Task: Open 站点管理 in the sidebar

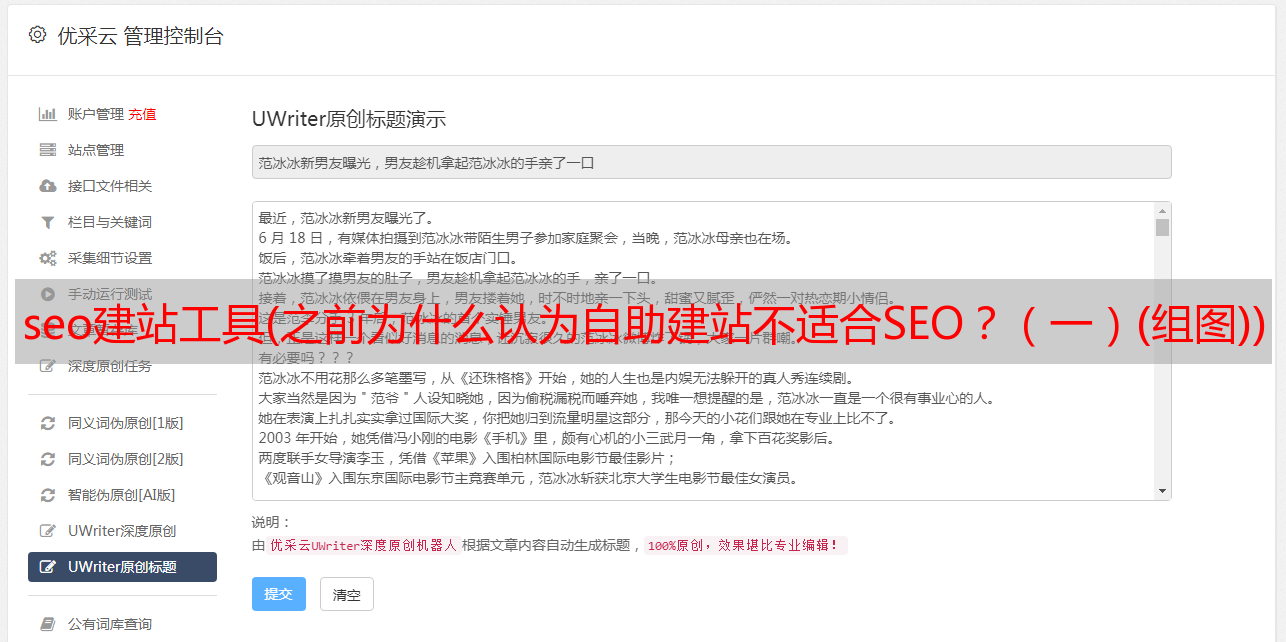Action: 96,150
